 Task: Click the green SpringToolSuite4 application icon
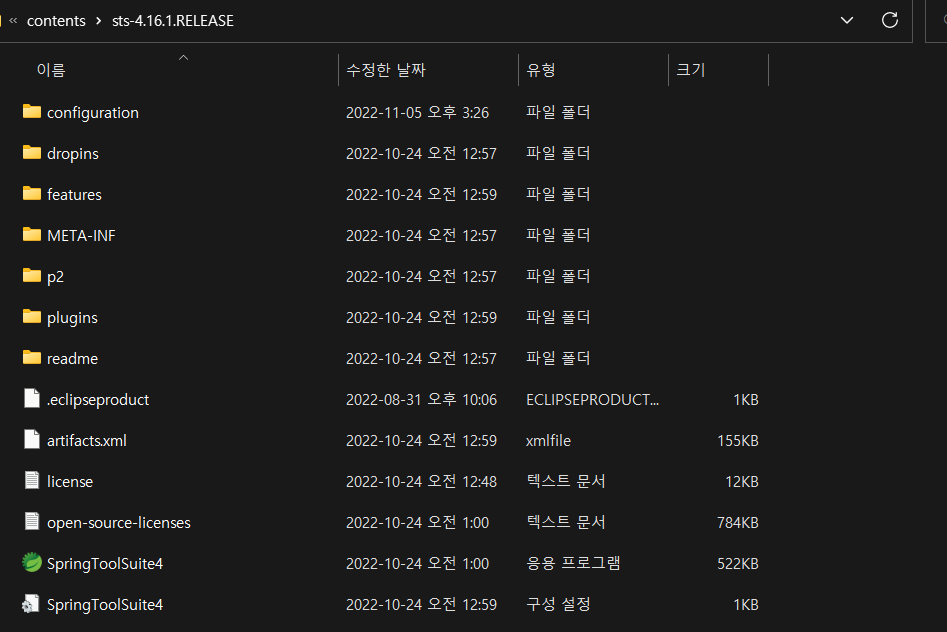point(31,563)
